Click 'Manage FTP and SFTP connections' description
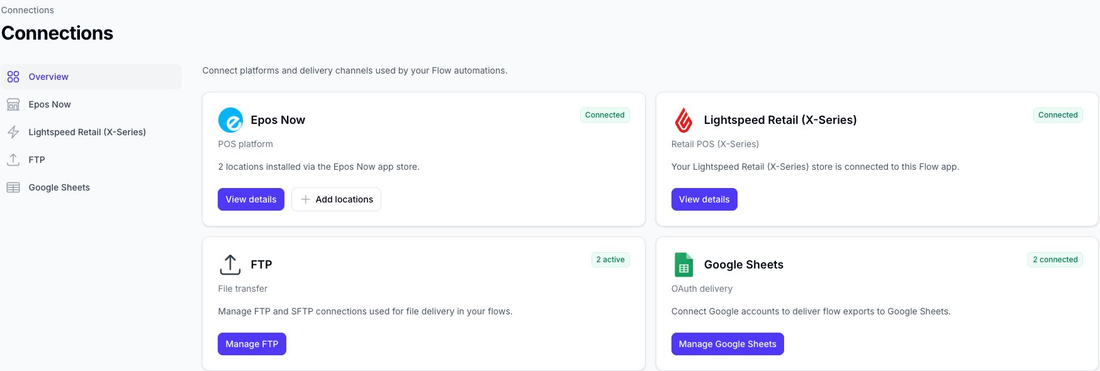This screenshot has width=1100, height=371. 365,311
